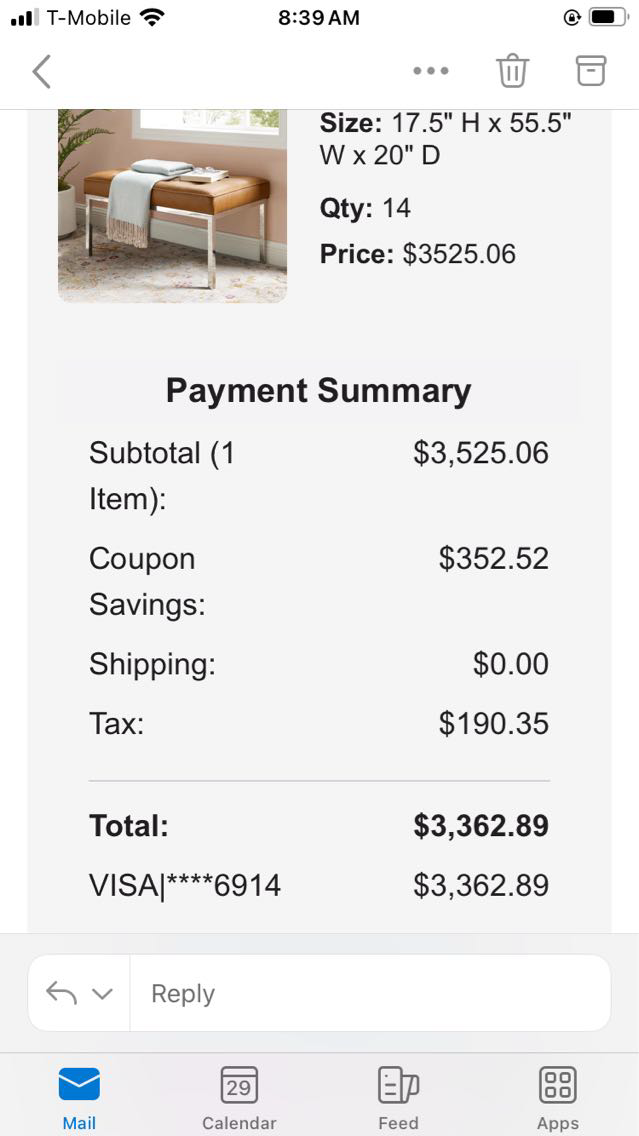Tap the Total amount $3,362.89
Viewport: 639px width, 1136px height.
(481, 826)
